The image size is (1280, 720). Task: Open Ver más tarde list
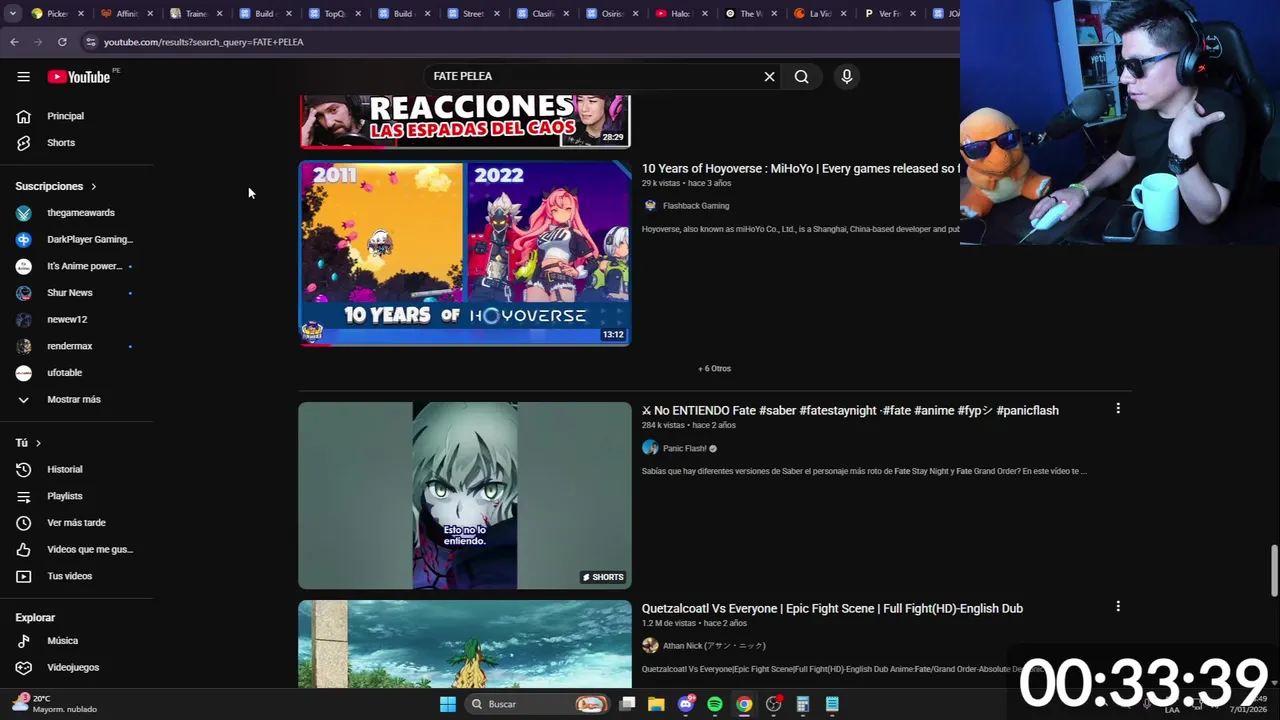76,523
